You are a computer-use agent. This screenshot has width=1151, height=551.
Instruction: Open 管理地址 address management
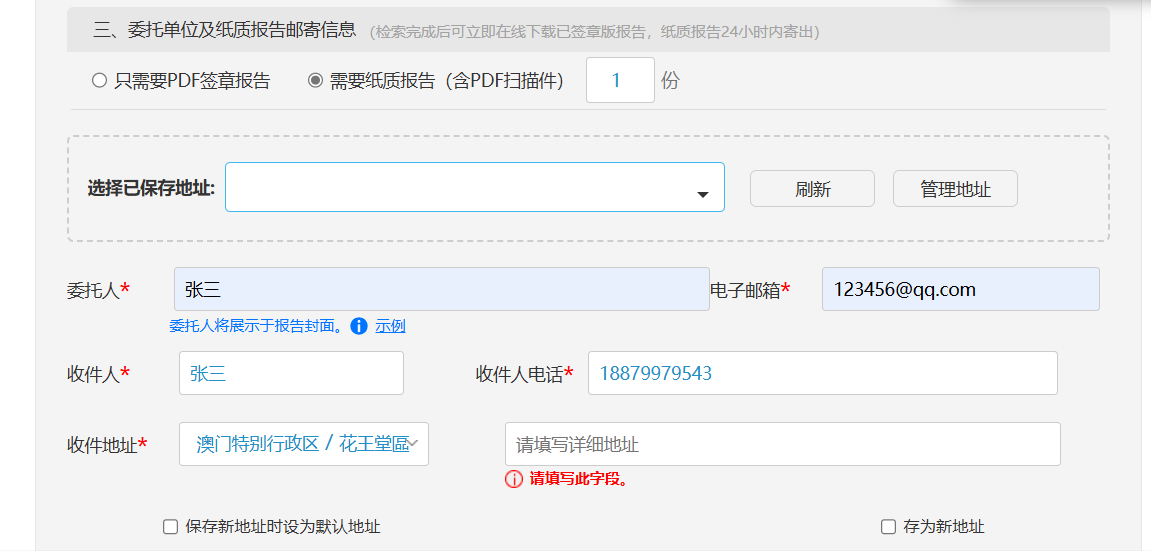tap(954, 189)
